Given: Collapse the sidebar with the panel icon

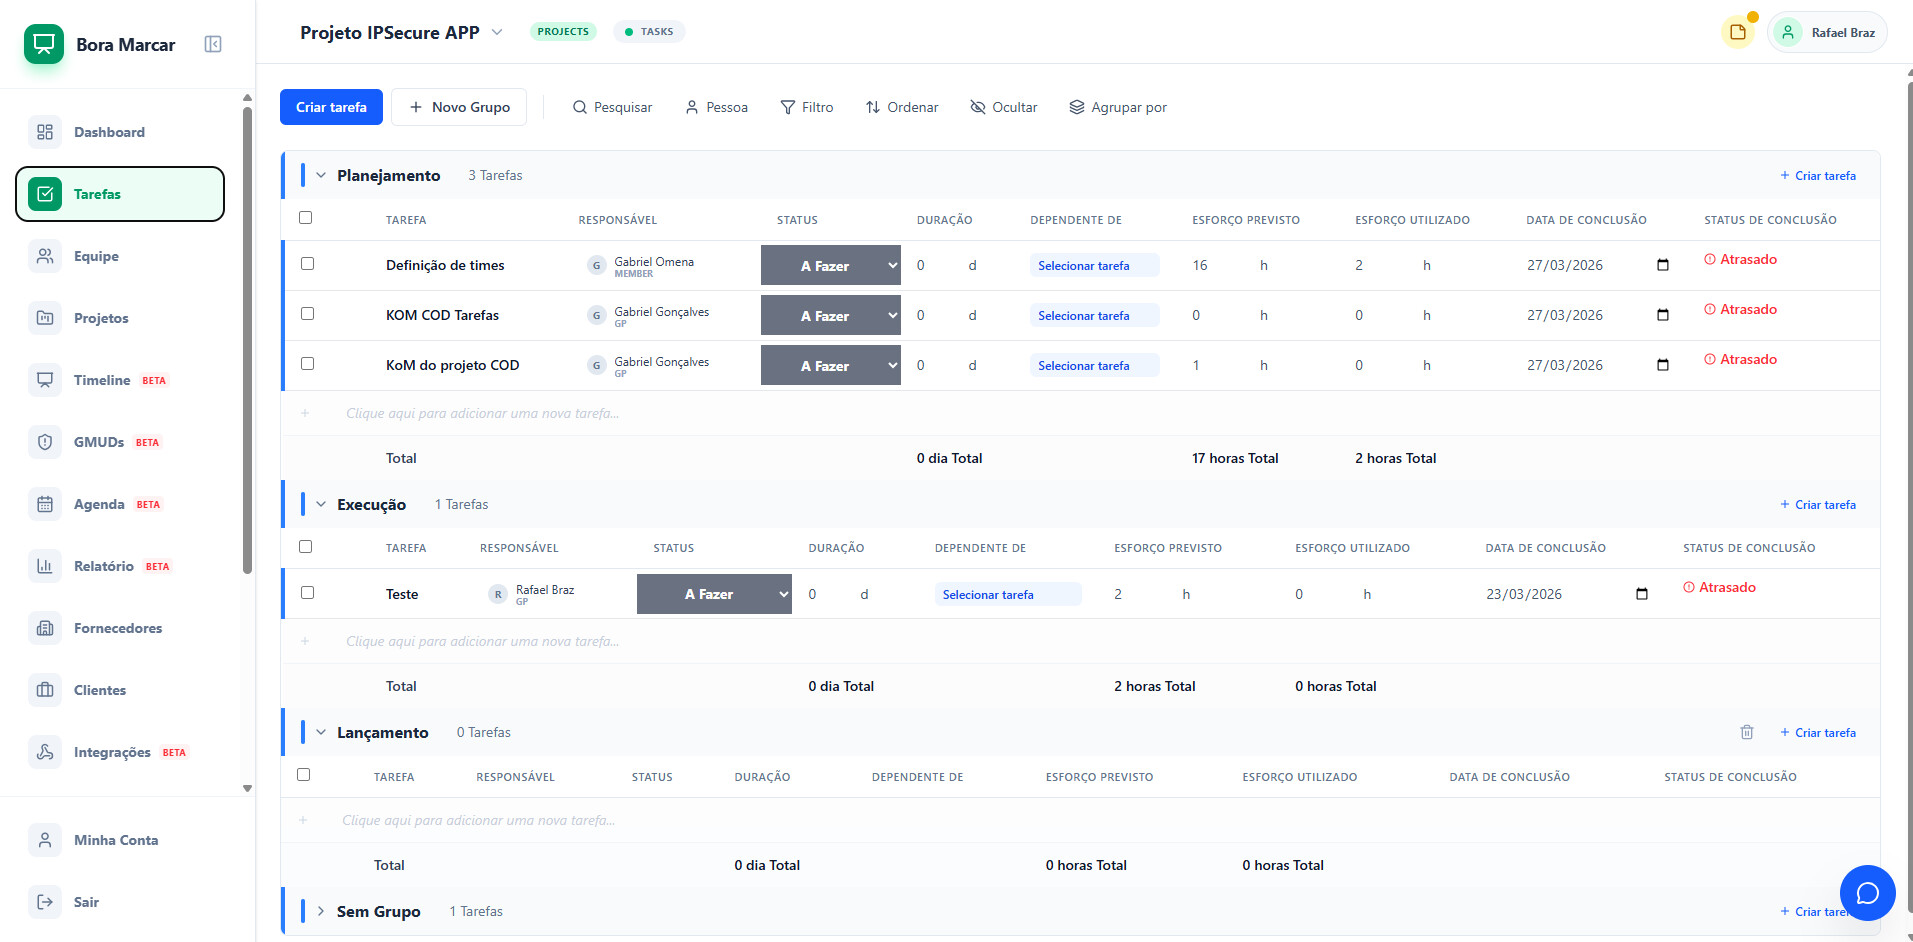Looking at the screenshot, I should pyautogui.click(x=213, y=44).
